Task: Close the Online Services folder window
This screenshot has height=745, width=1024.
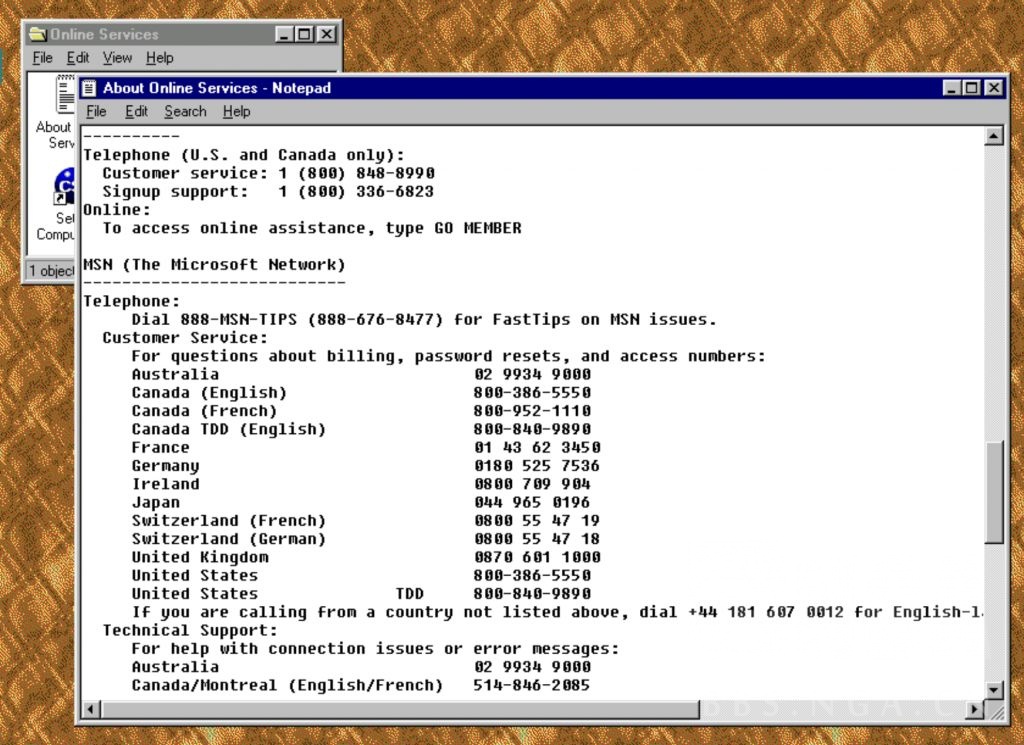Action: pos(326,34)
